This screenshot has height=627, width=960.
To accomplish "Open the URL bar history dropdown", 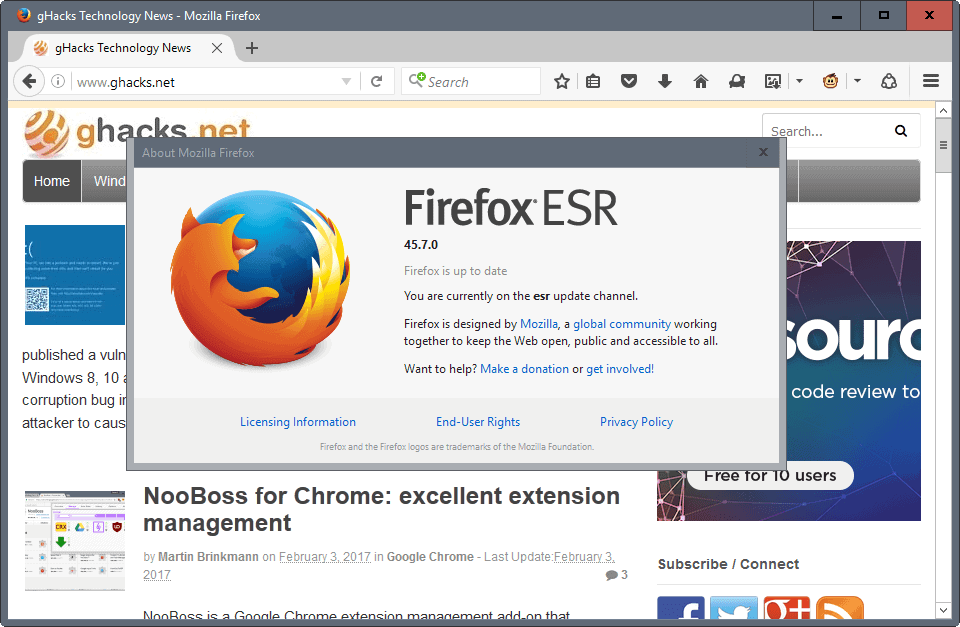I will point(347,82).
